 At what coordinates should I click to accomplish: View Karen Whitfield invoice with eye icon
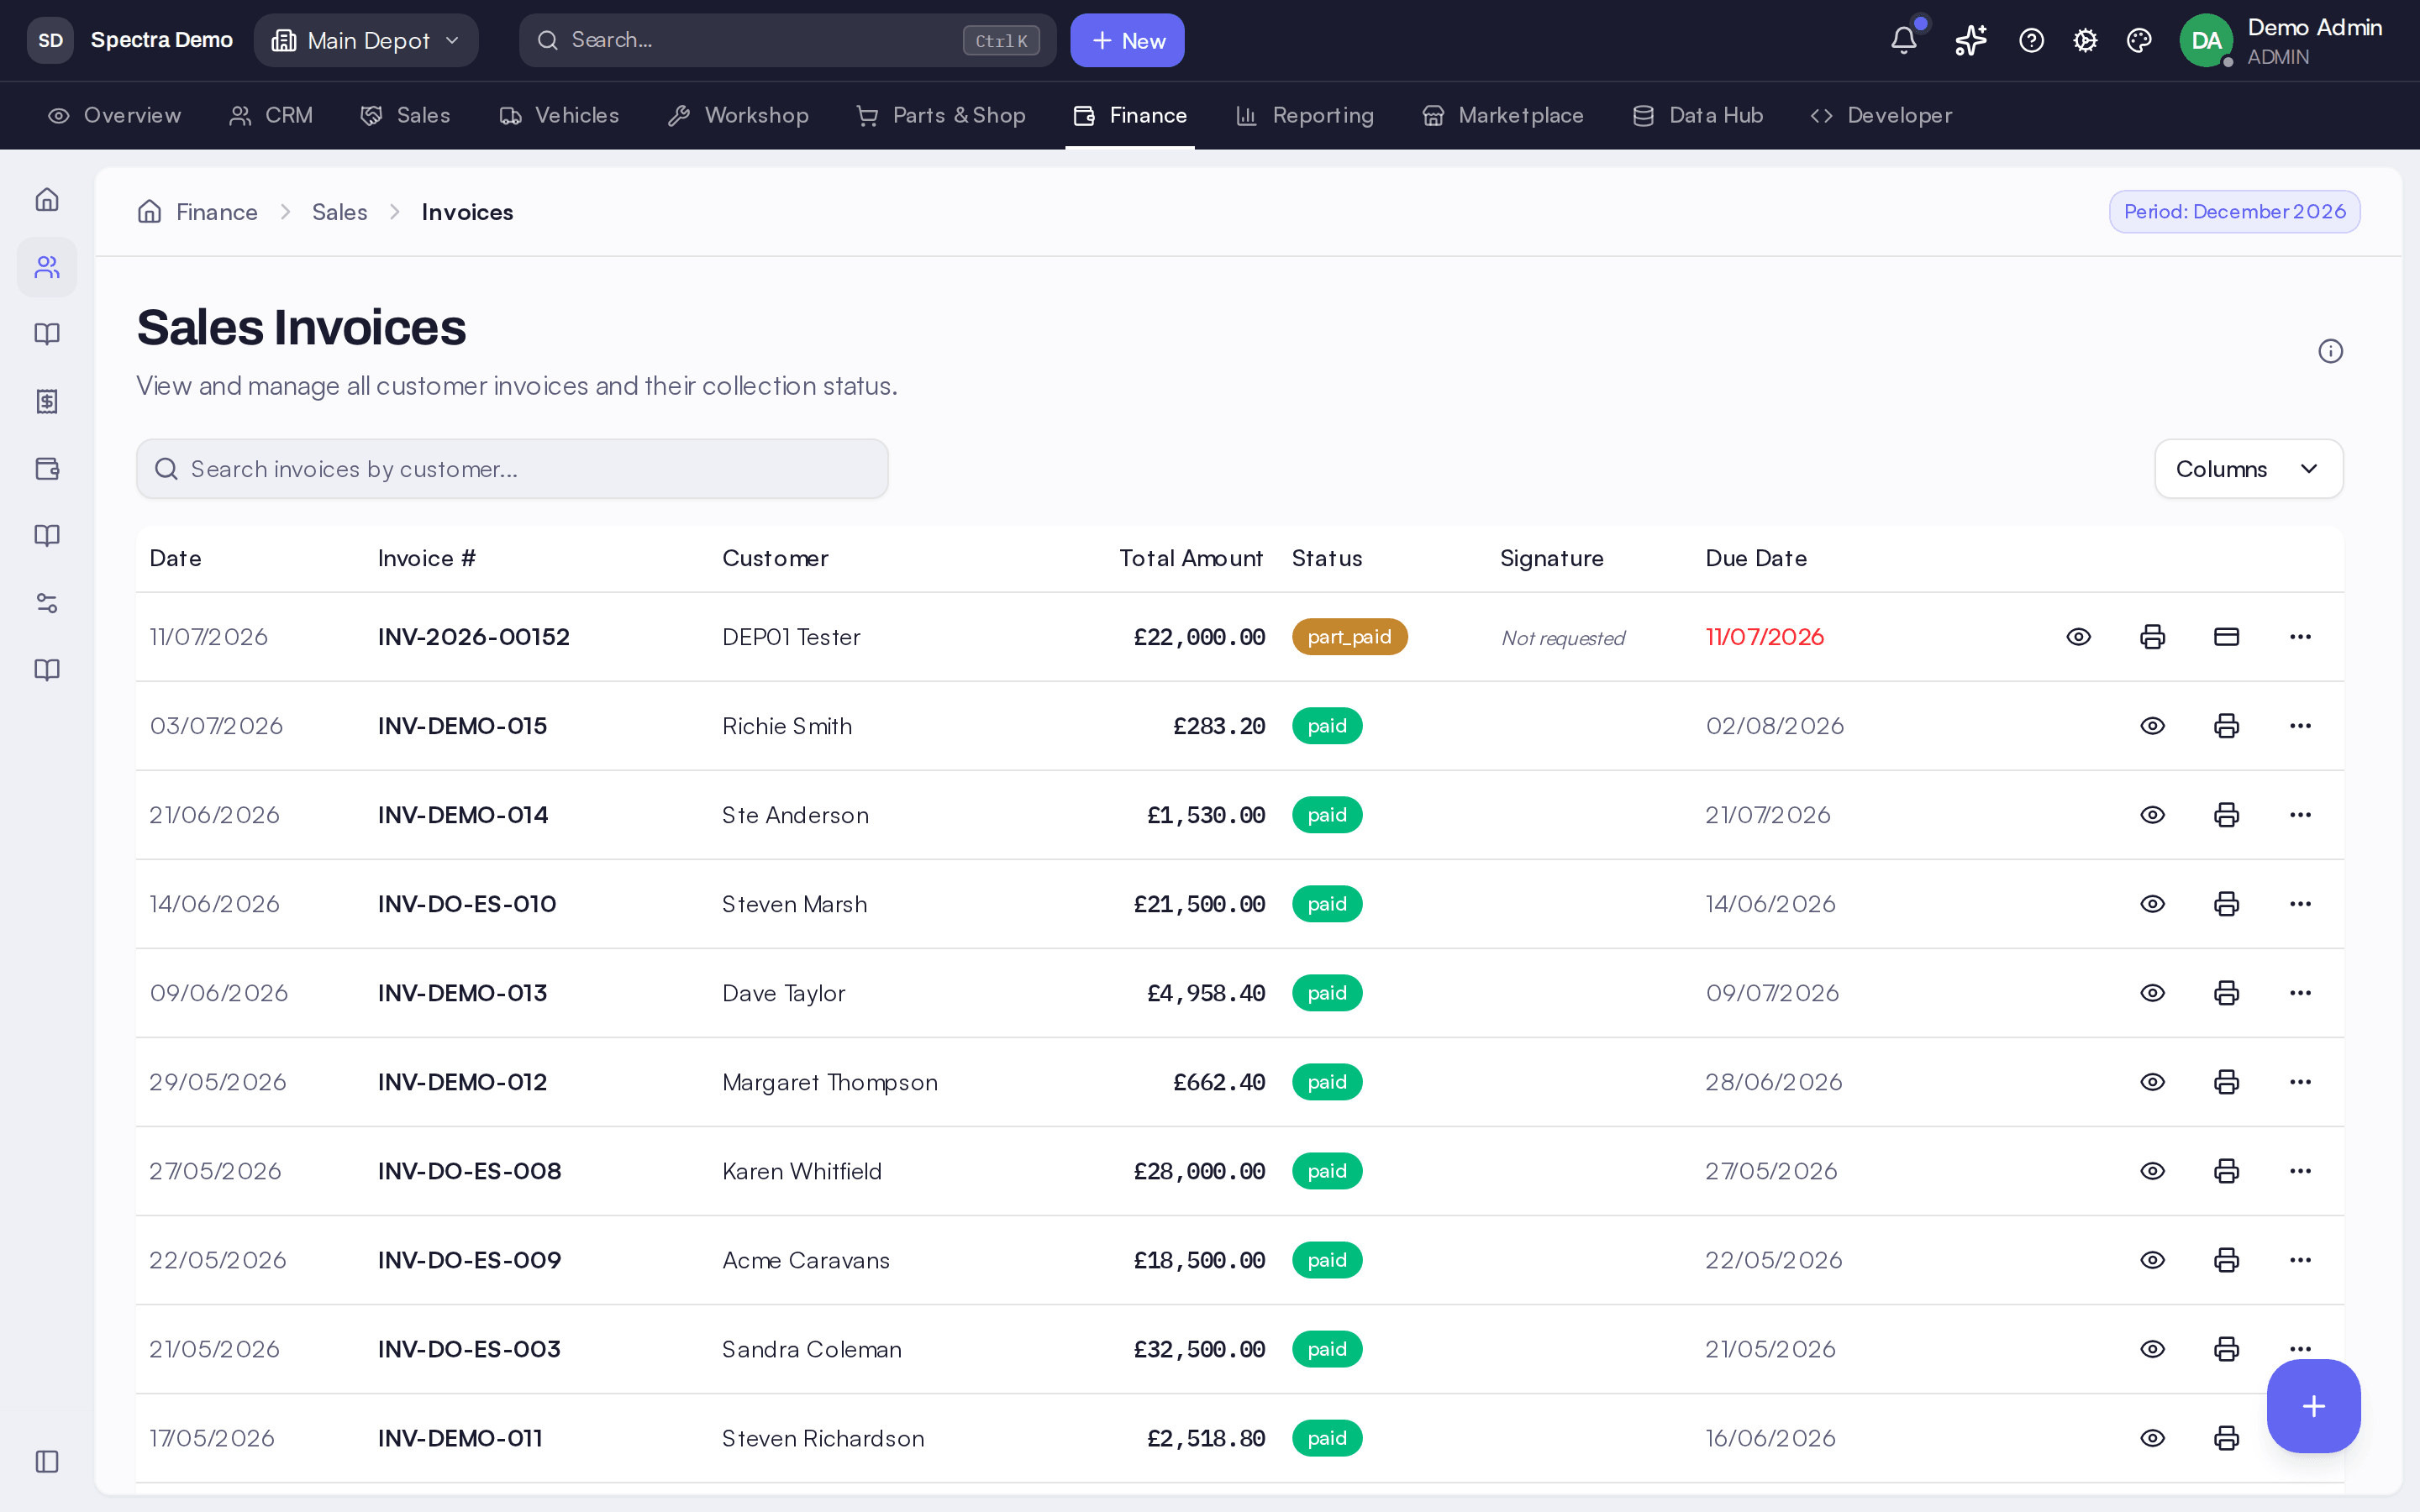click(2152, 1171)
